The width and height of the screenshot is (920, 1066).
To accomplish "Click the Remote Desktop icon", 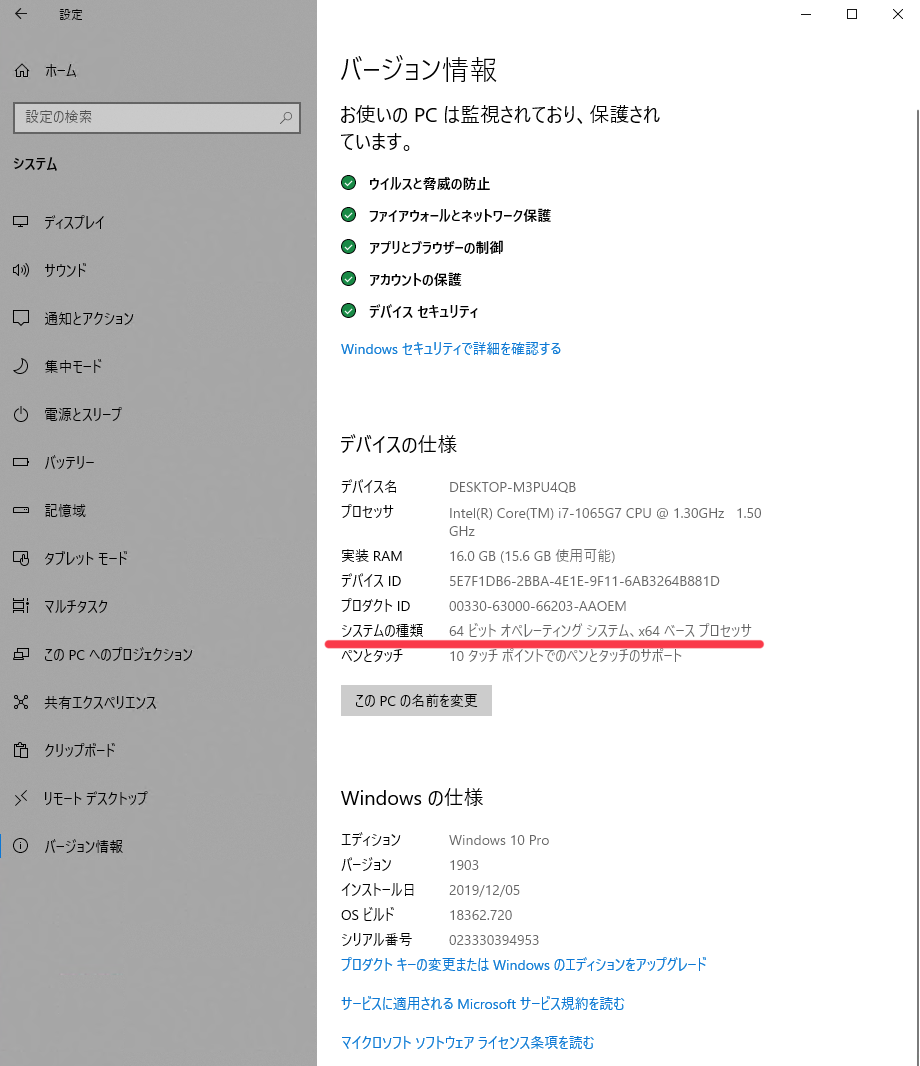I will point(21,799).
